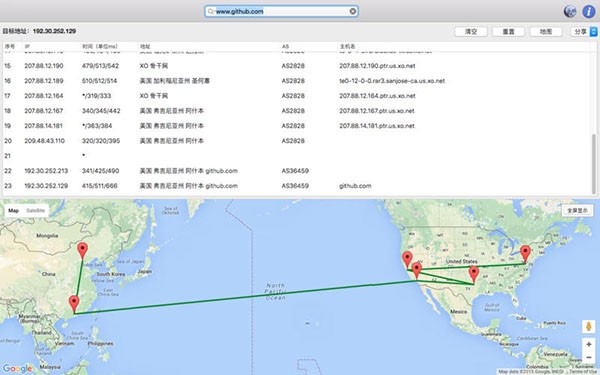Click the 地图 map button
Viewport: 600px width, 375px height.
[546, 32]
